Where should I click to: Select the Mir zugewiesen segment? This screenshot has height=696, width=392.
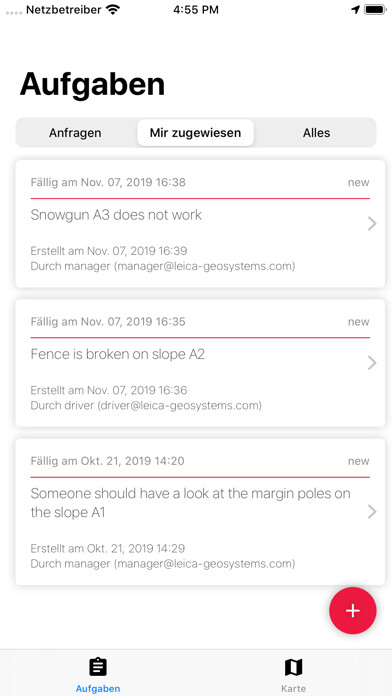(x=195, y=133)
